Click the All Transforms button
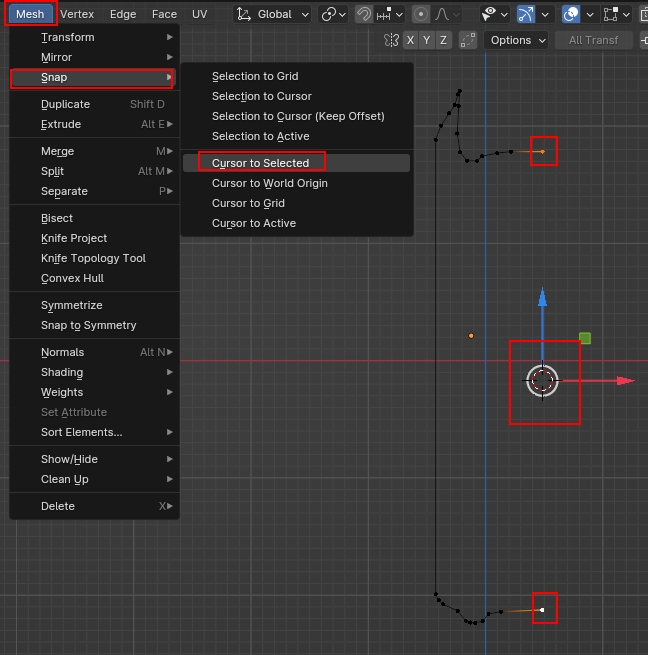The width and height of the screenshot is (648, 655). click(593, 40)
